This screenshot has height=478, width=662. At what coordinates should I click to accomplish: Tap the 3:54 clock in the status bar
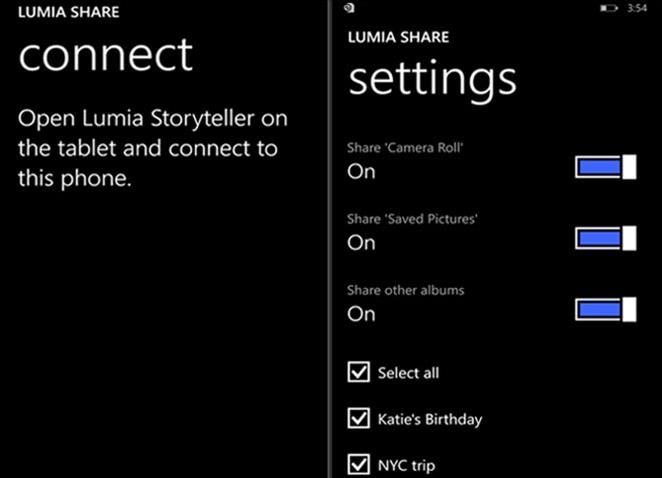click(637, 8)
